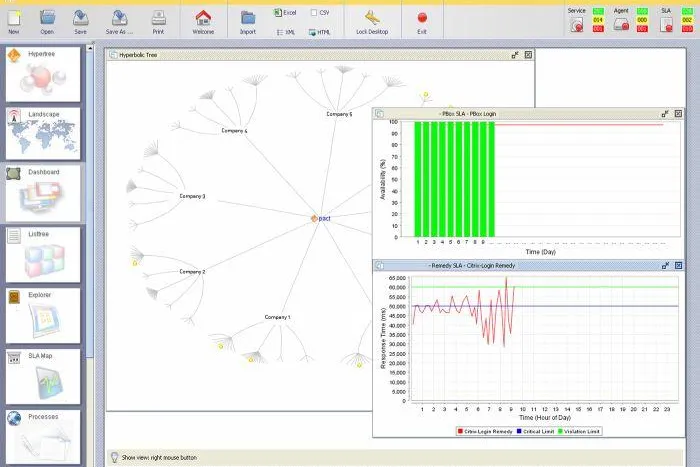Click the Time (Day) axis label
Image resolution: width=700 pixels, height=467 pixels.
[x=541, y=252]
